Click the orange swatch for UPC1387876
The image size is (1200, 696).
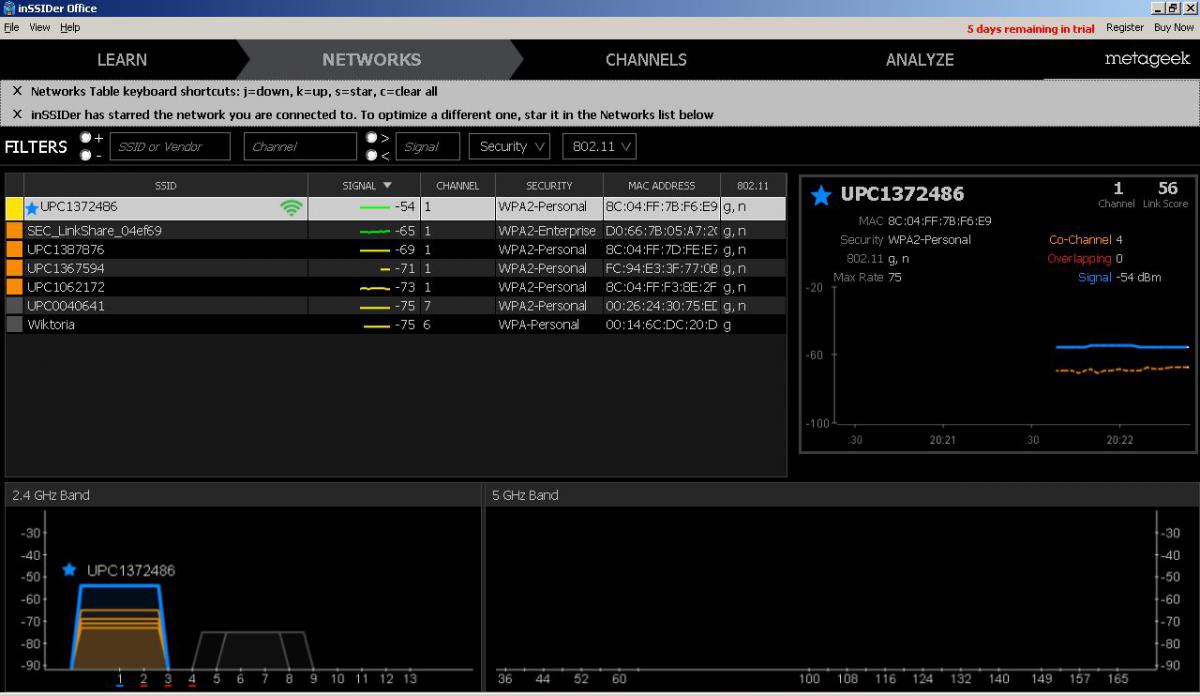(x=14, y=249)
